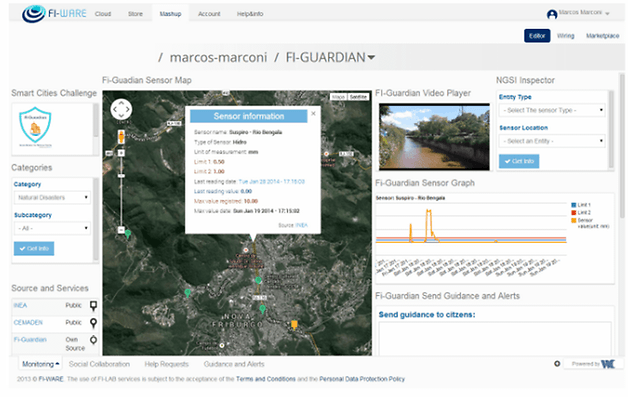Click the main page vertical scrollbar
The width and height of the screenshot is (628, 397).
(x=622, y=146)
